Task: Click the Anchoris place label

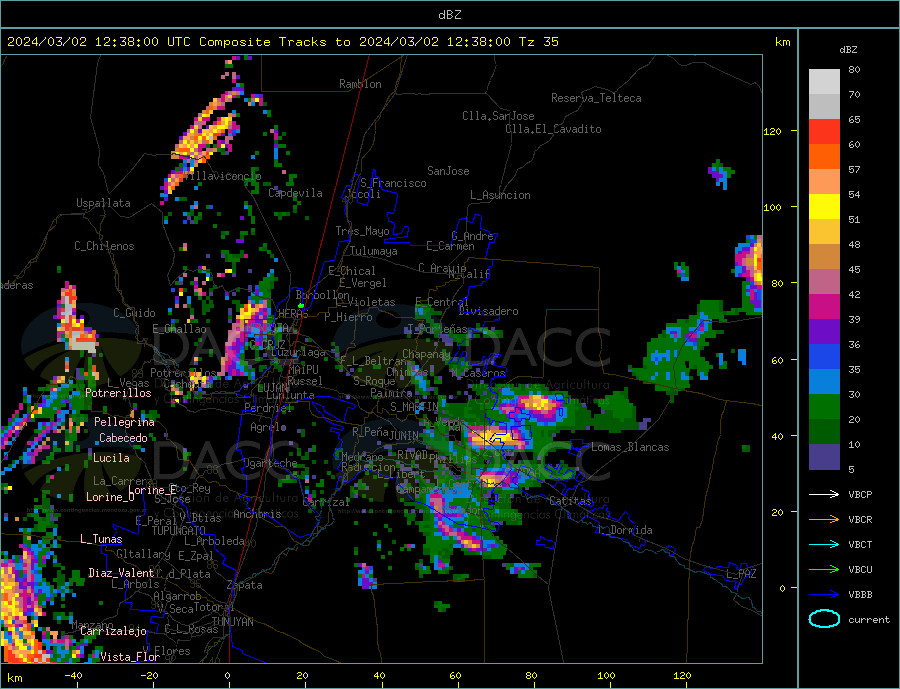Action: coord(257,514)
